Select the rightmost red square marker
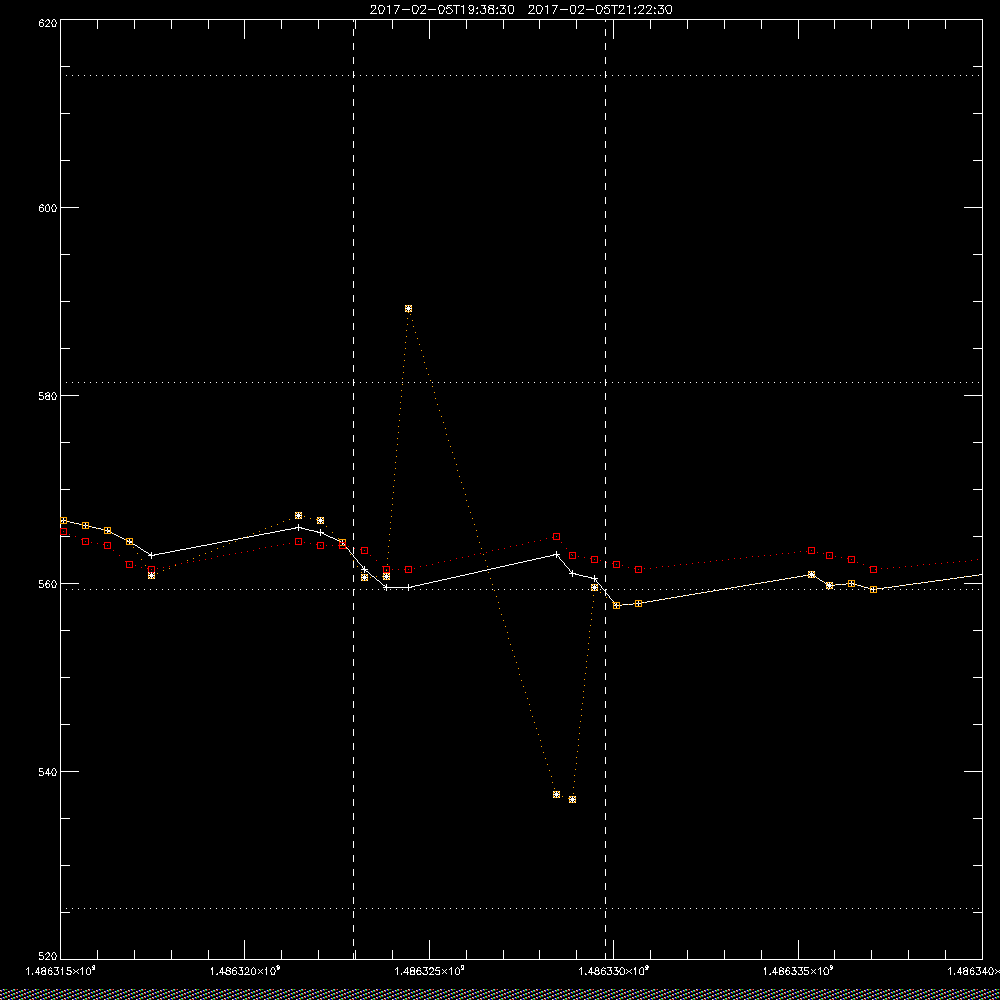Screen dimensions: 1000x1000 pyautogui.click(x=873, y=569)
